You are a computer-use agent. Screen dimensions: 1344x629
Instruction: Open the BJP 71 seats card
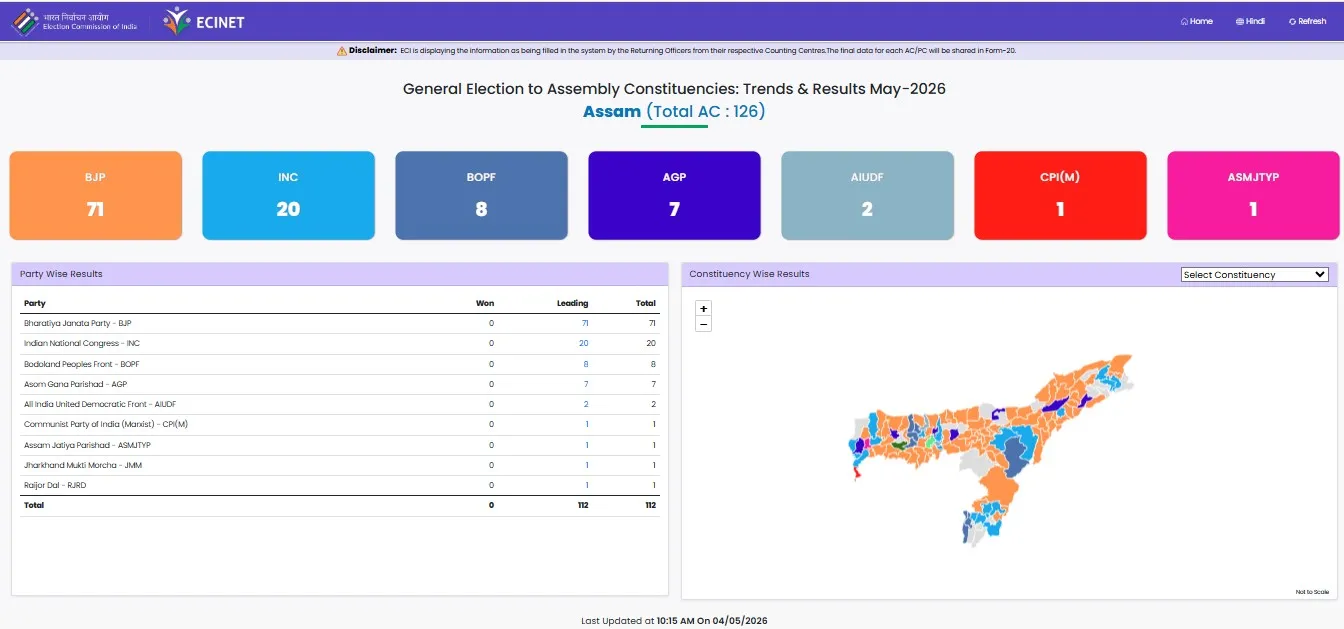96,196
